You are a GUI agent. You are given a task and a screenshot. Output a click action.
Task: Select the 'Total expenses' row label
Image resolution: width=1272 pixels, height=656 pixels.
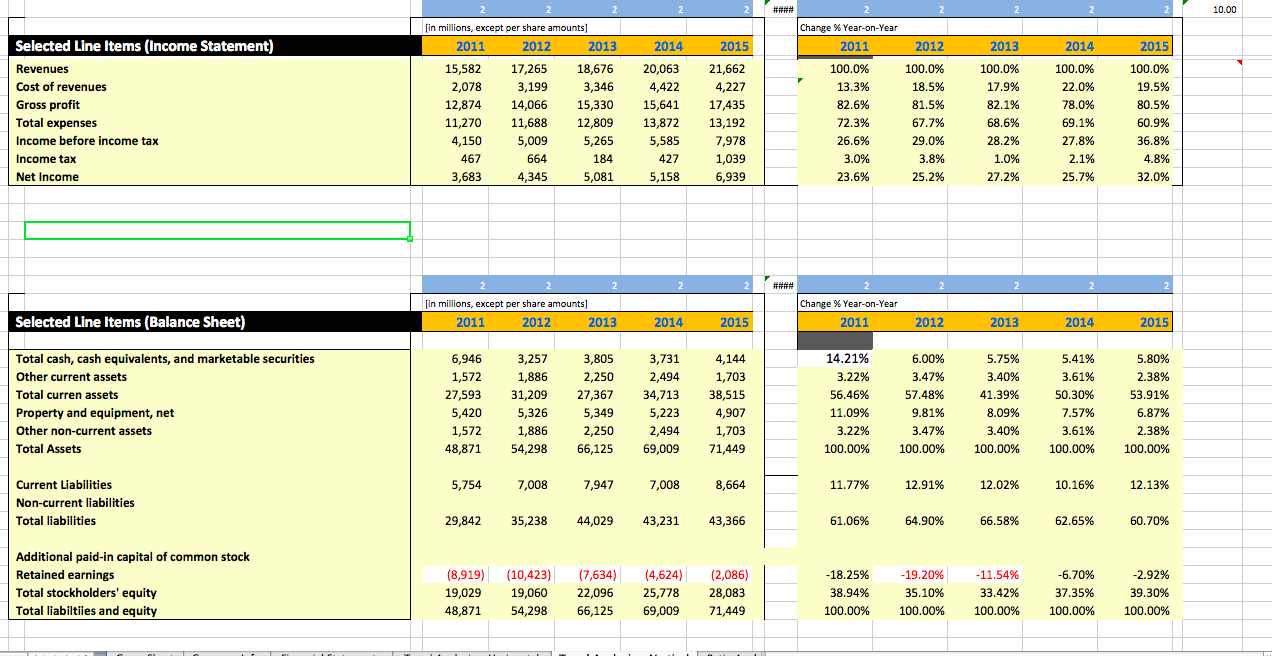tap(56, 123)
